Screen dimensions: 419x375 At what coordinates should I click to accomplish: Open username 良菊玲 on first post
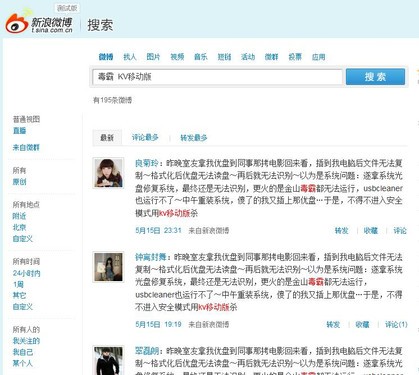tap(147, 163)
